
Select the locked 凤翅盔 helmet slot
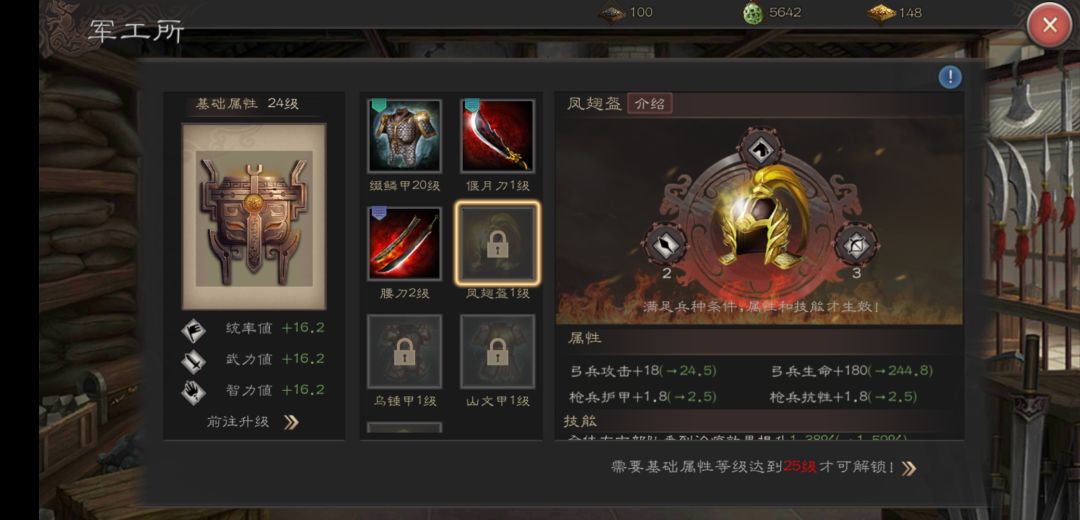[x=497, y=244]
